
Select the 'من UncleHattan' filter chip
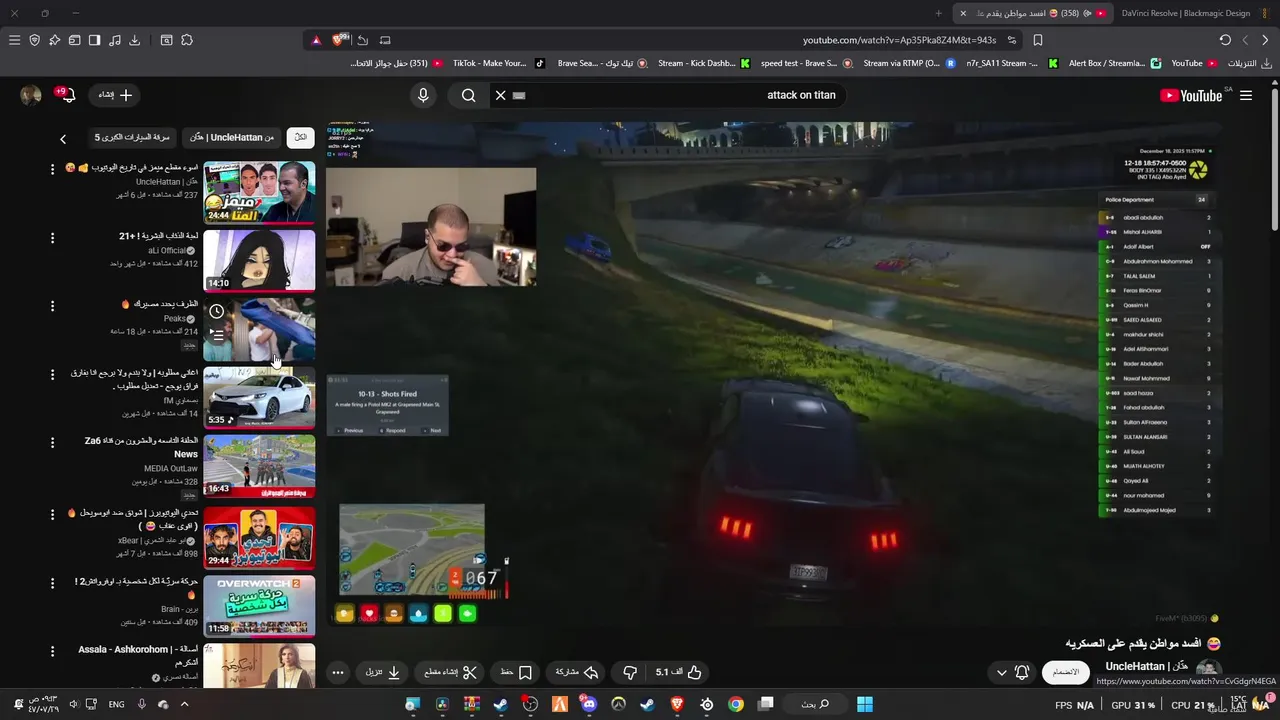point(232,137)
